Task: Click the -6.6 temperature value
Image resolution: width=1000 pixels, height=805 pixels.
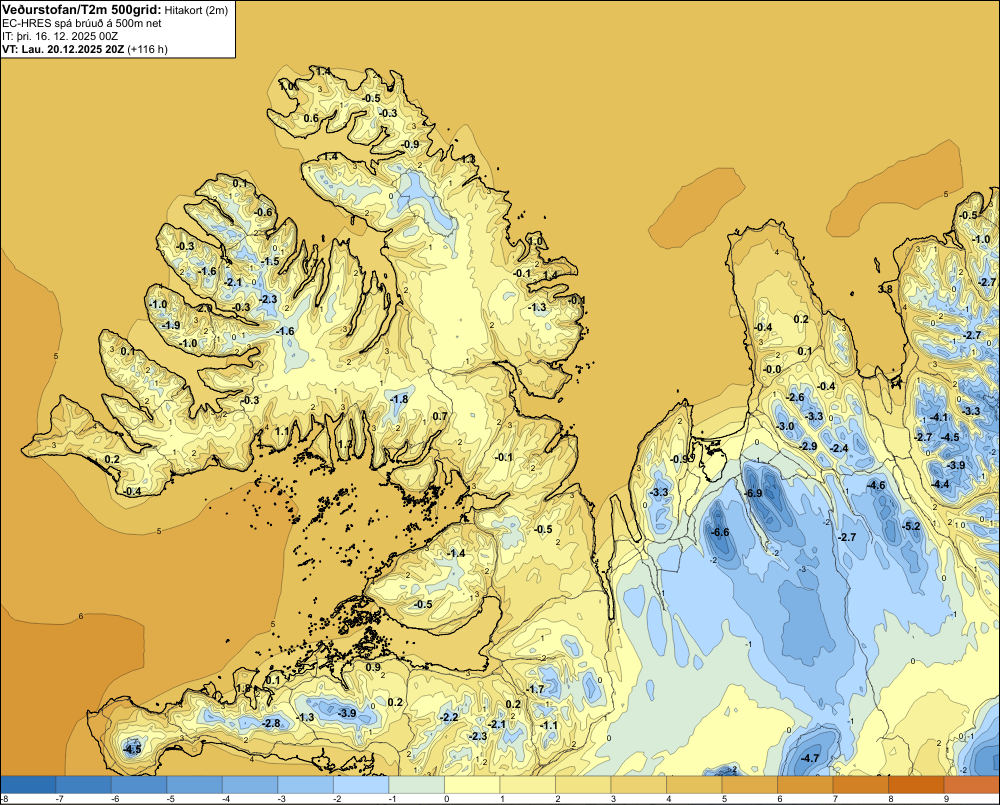Action: (720, 533)
